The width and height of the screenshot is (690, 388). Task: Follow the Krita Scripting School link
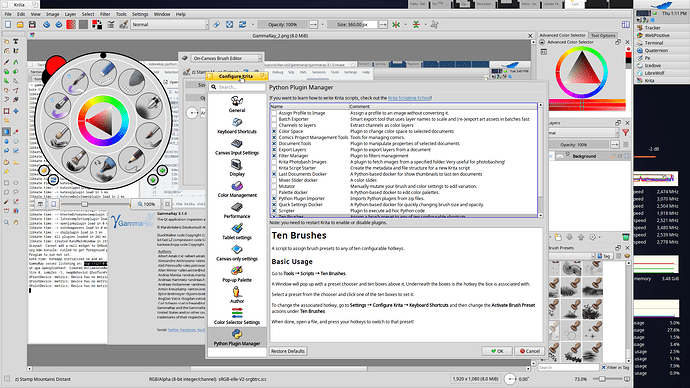(x=409, y=98)
